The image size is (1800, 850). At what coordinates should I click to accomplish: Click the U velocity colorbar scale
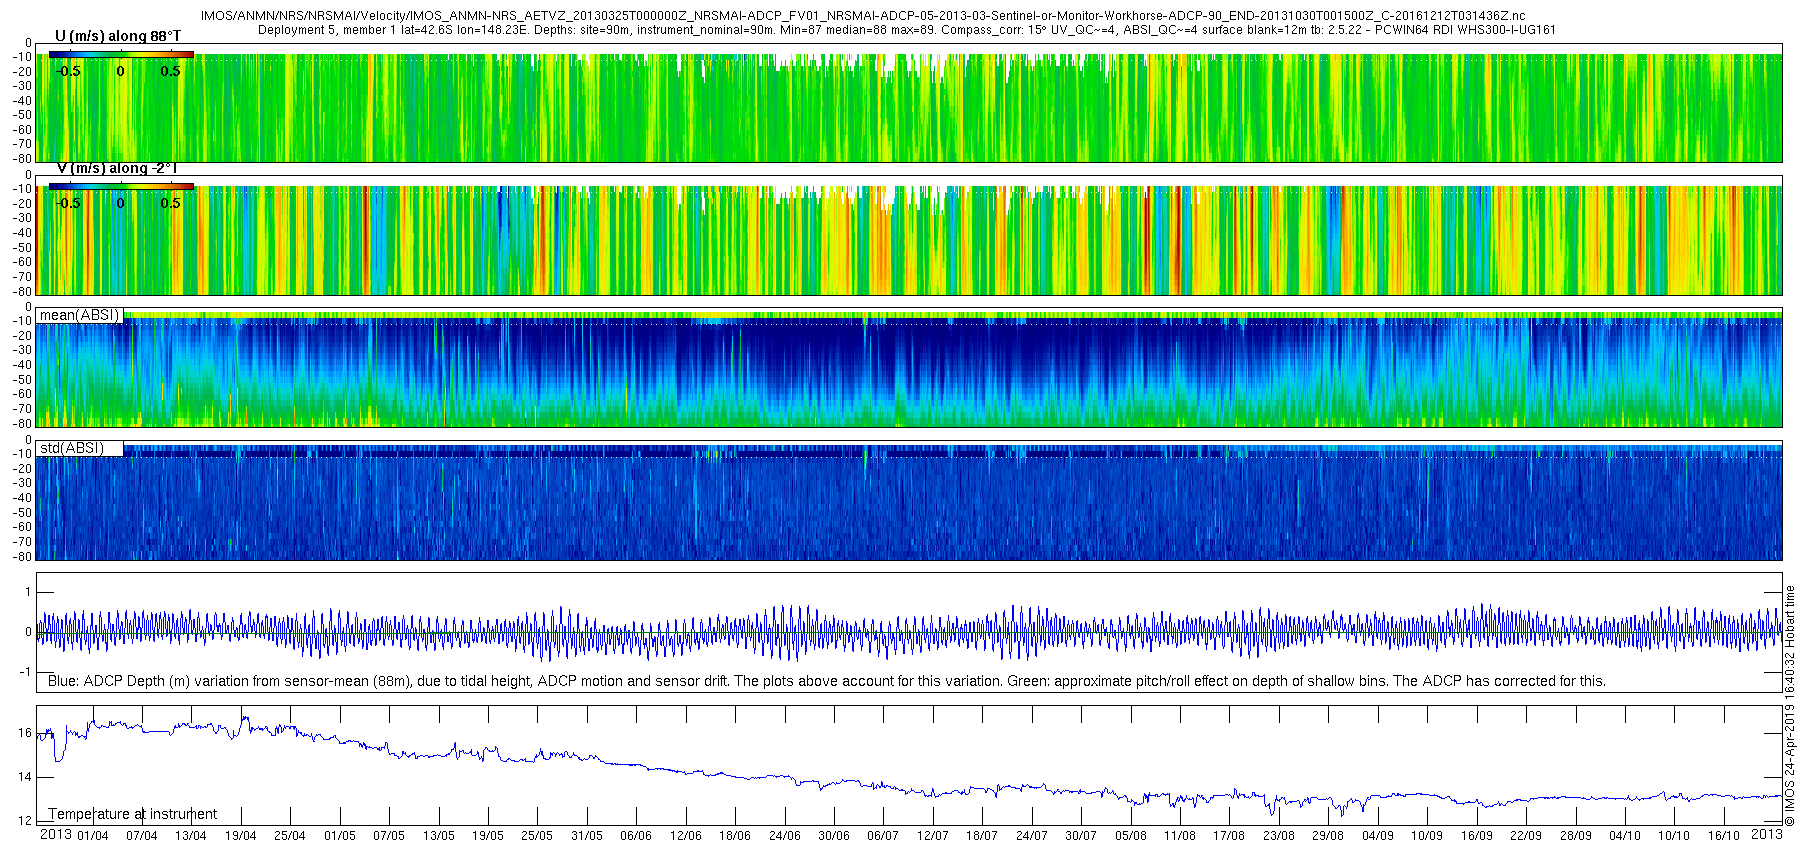(121, 55)
